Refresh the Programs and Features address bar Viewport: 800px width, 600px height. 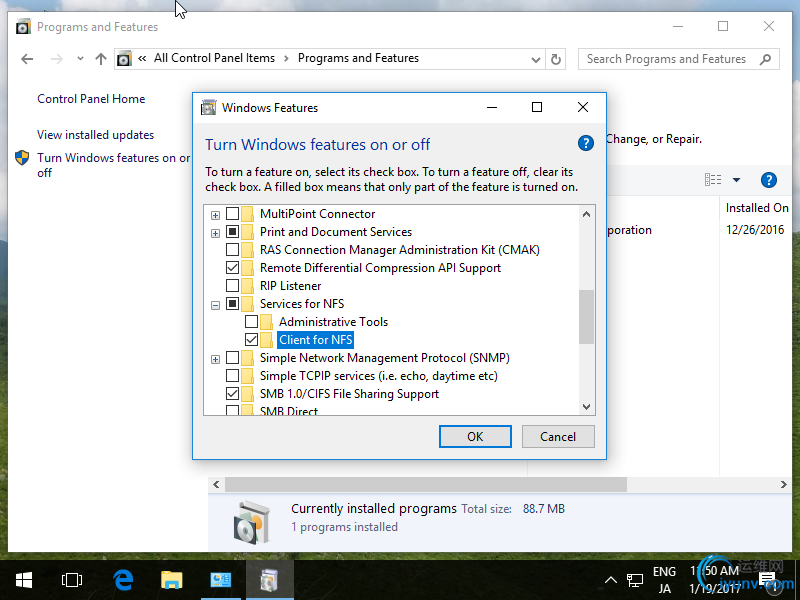coord(556,59)
